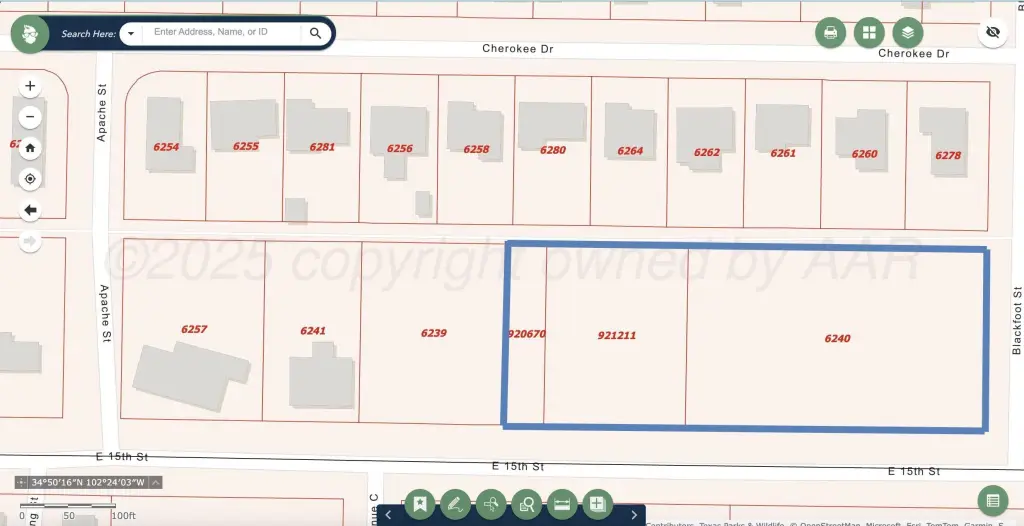
Task: Find my location on the map
Action: [x=30, y=179]
